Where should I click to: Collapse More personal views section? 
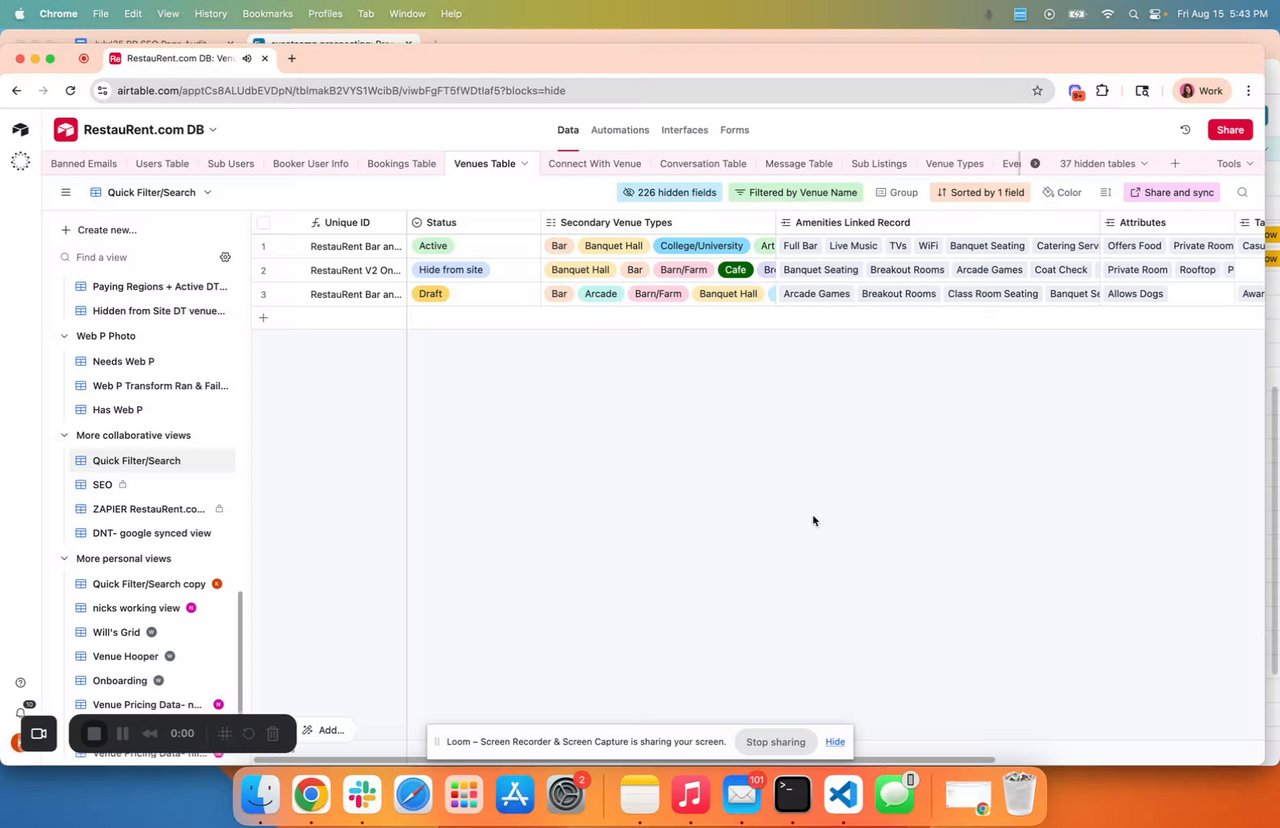(65, 559)
